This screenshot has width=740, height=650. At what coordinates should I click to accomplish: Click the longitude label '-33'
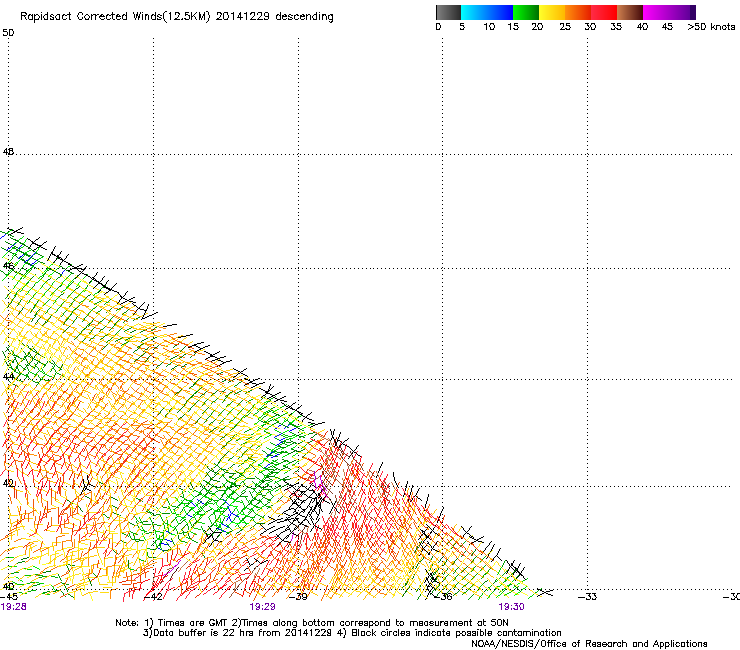[x=588, y=597]
